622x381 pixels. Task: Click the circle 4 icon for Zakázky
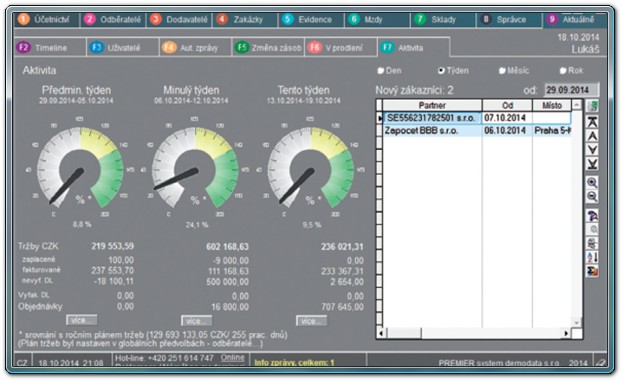[x=222, y=19]
